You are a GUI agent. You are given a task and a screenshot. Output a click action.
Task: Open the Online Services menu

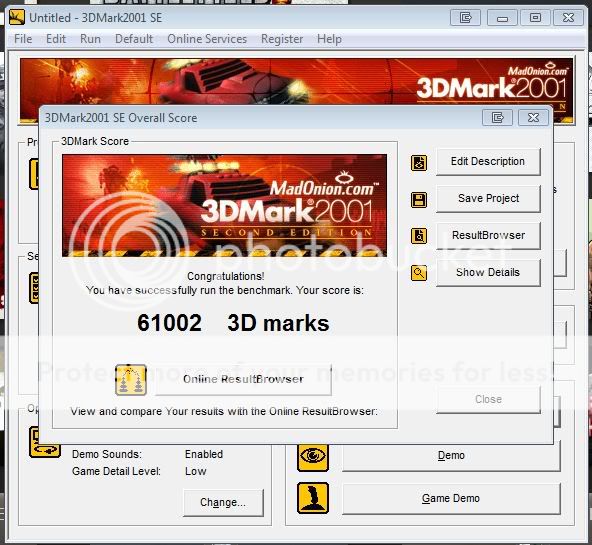(207, 39)
